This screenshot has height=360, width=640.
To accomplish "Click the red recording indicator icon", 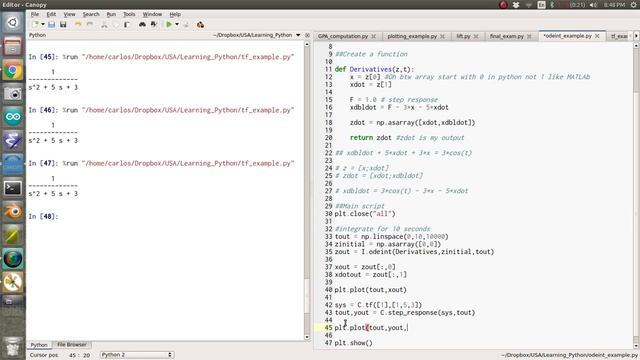I will (503, 5).
